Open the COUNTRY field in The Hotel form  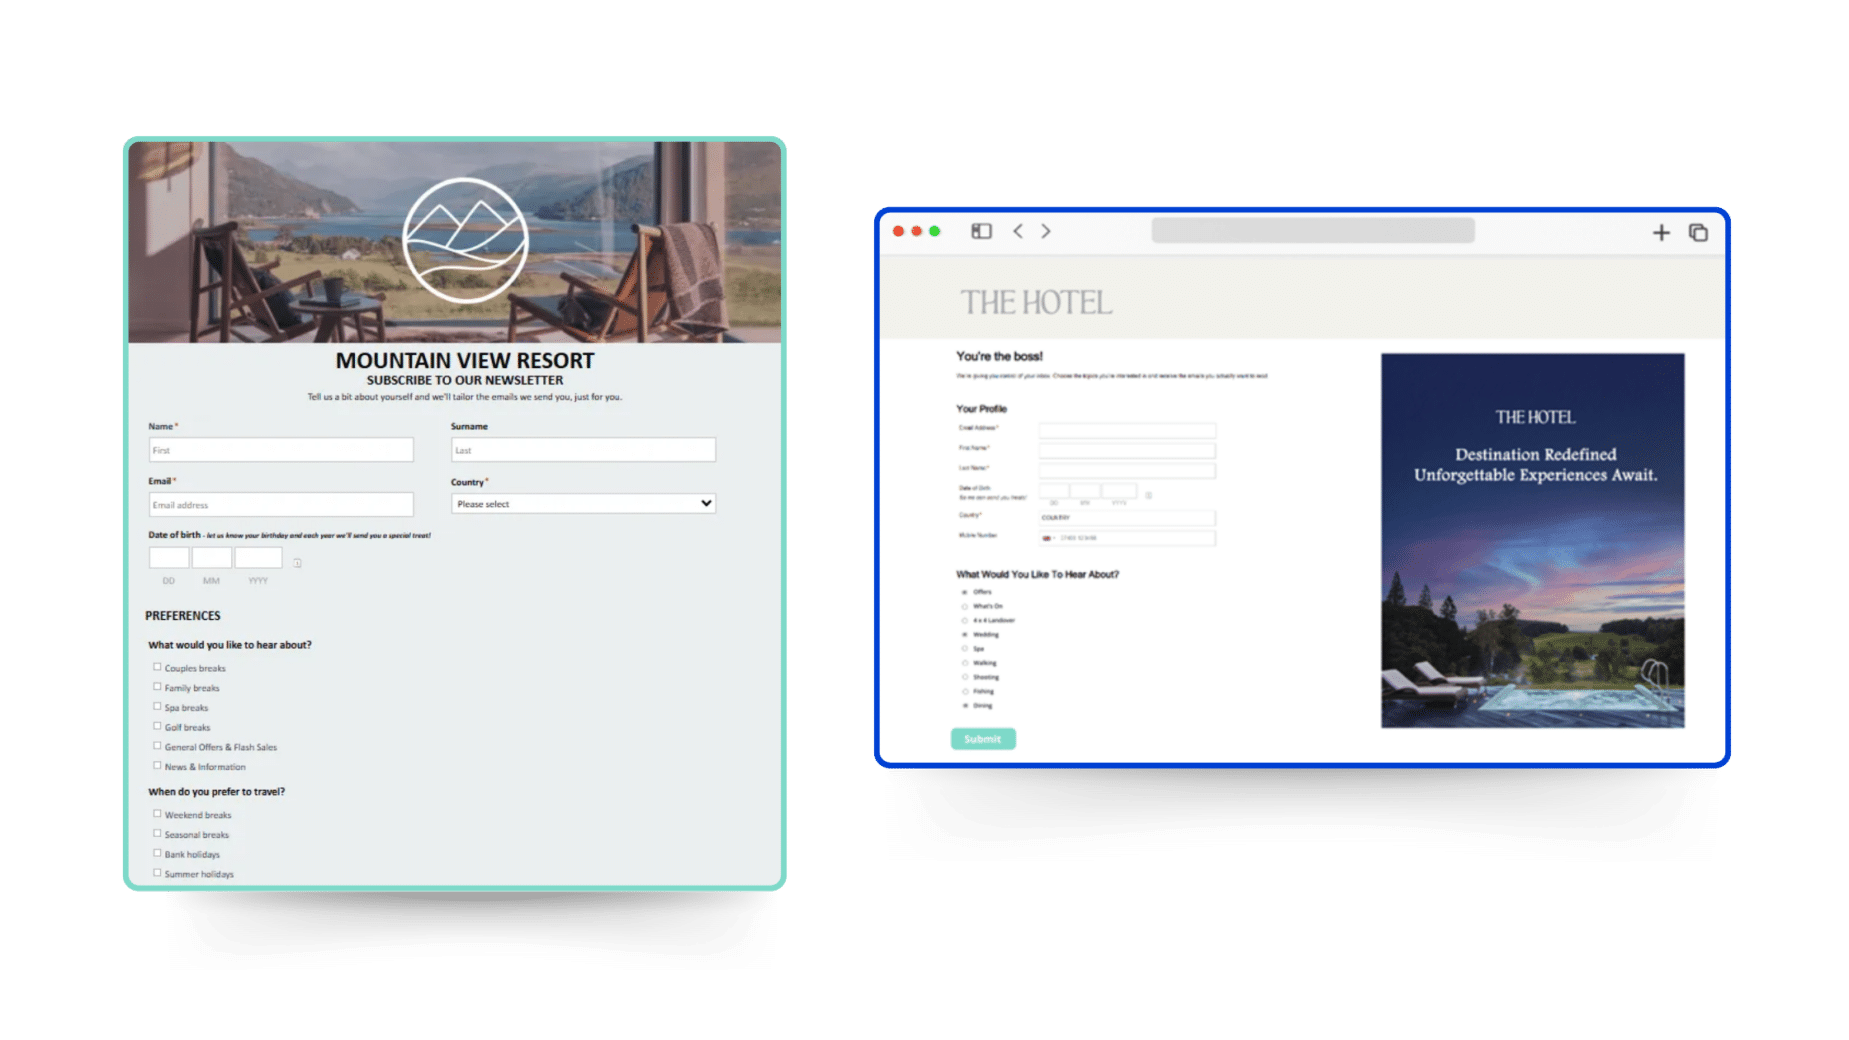(1127, 517)
